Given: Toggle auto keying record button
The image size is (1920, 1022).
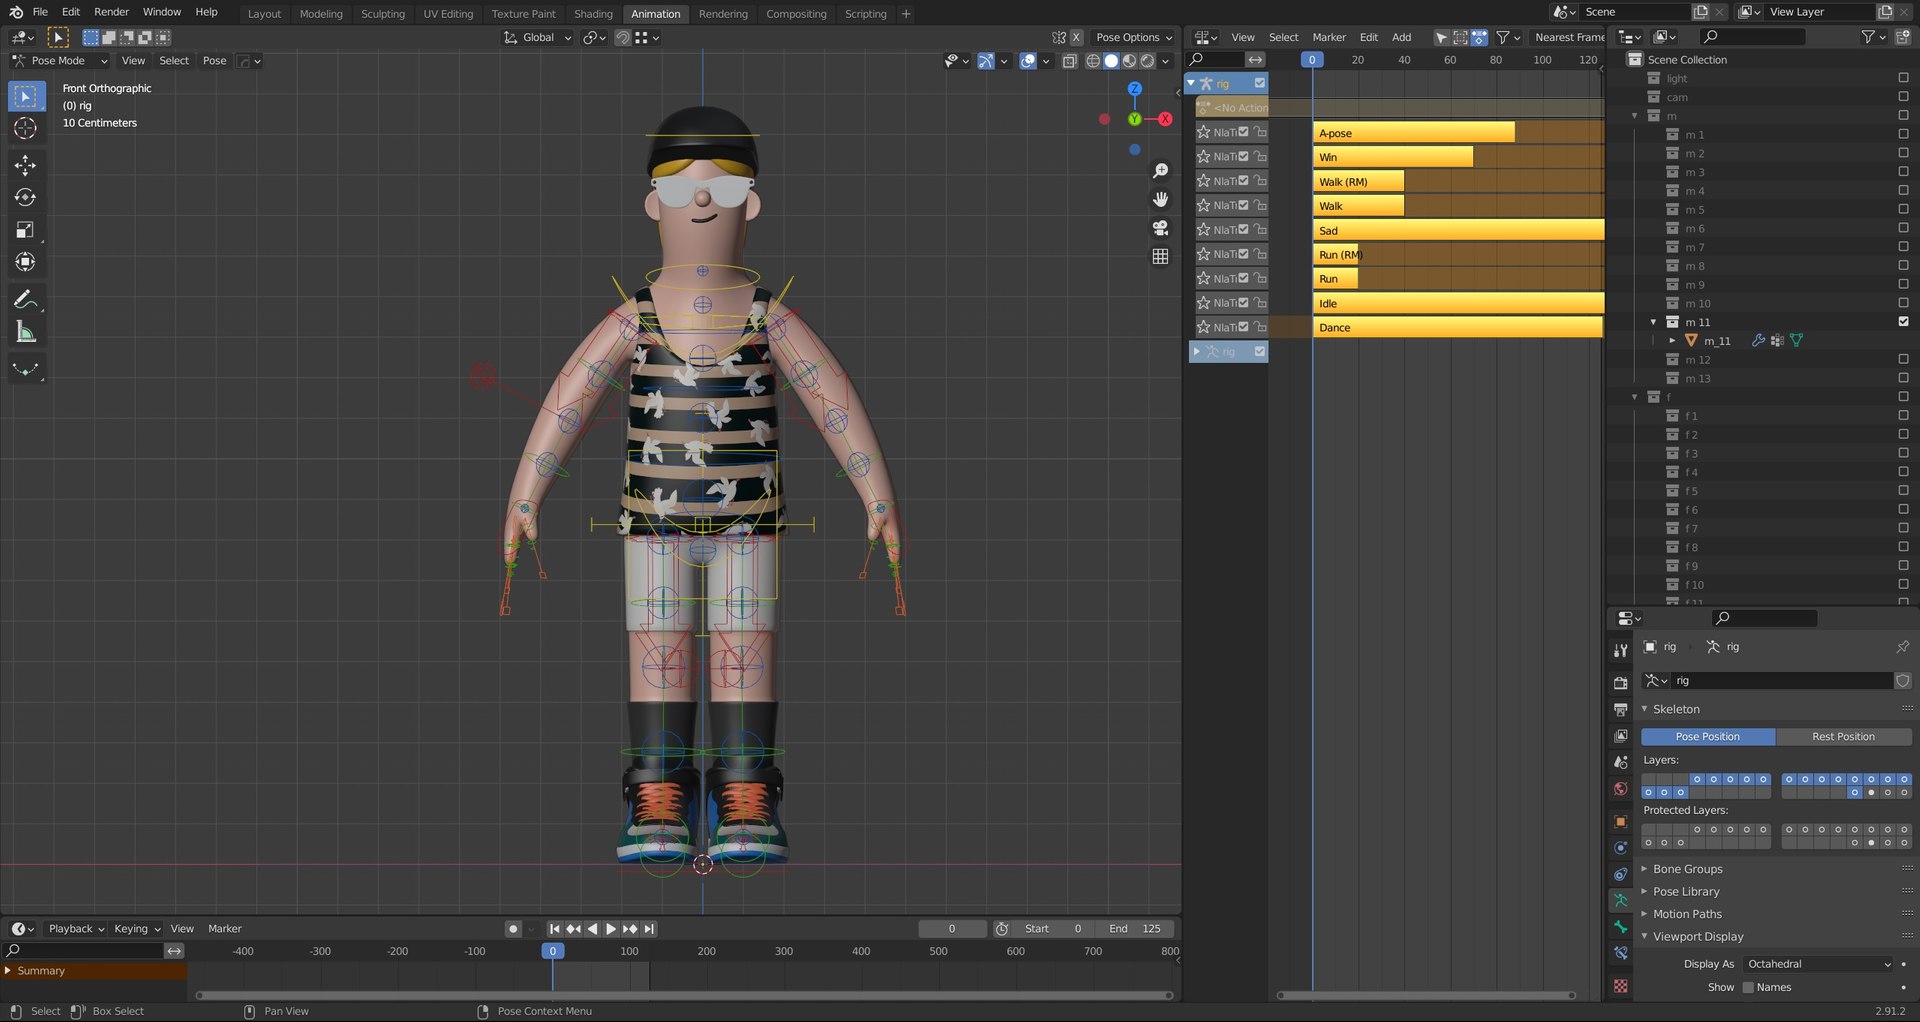Looking at the screenshot, I should tap(513, 929).
